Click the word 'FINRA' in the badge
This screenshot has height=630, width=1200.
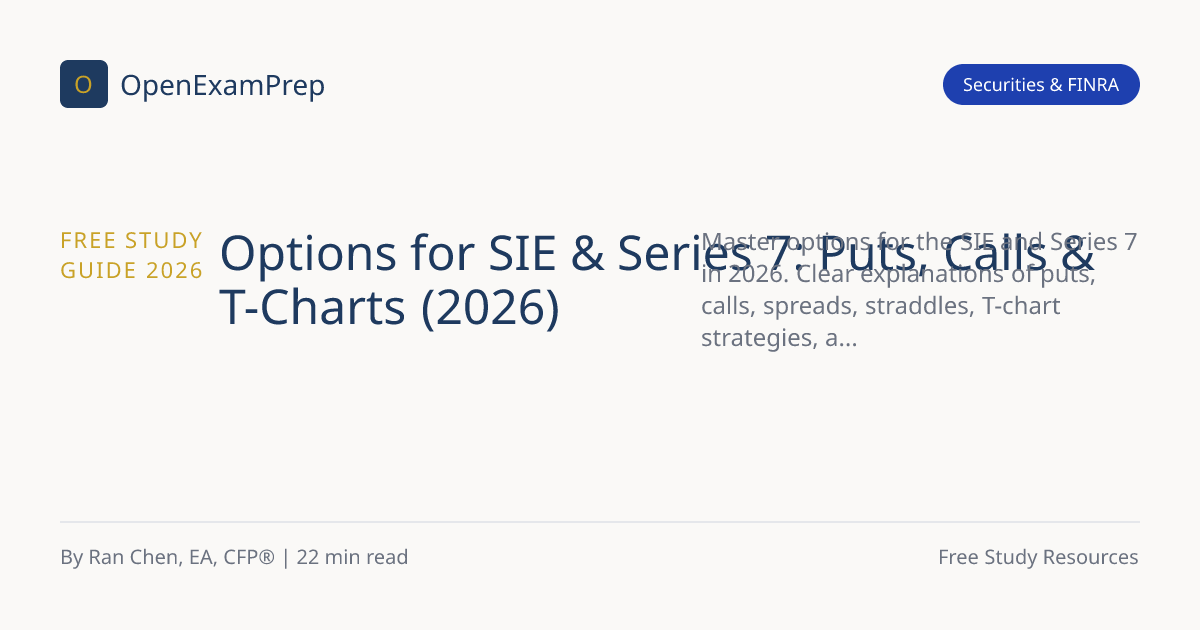pyautogui.click(x=1093, y=85)
